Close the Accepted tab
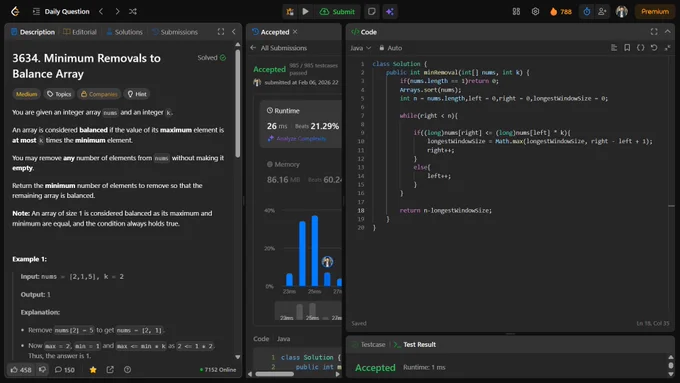This screenshot has width=680, height=383. point(295,32)
